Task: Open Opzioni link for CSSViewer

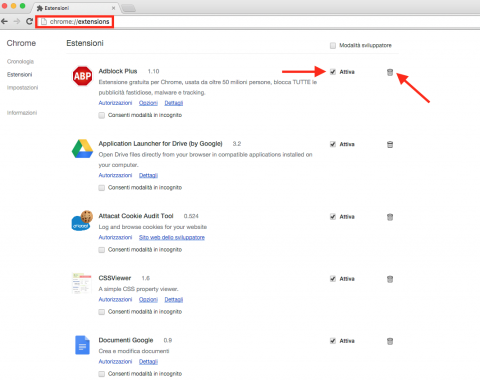Action: click(148, 299)
